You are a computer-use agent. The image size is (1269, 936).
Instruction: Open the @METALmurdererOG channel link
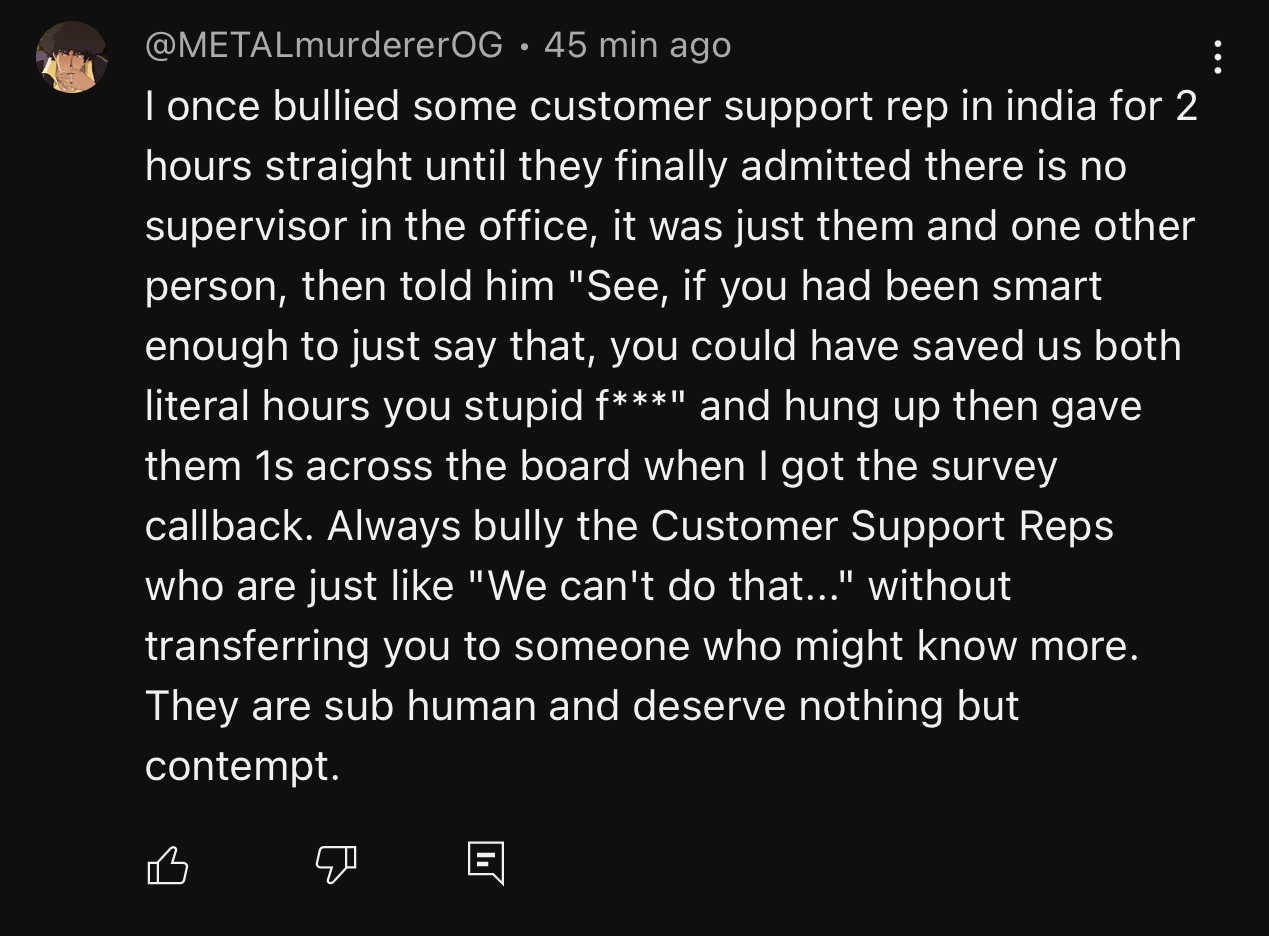(x=324, y=45)
